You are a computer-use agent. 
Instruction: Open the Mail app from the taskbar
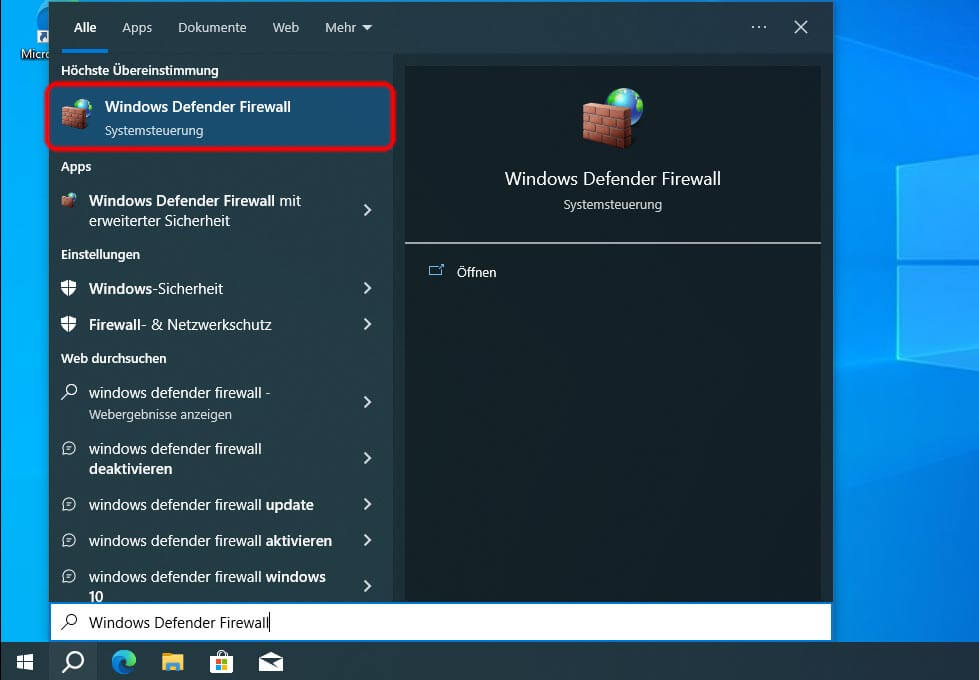pyautogui.click(x=271, y=662)
